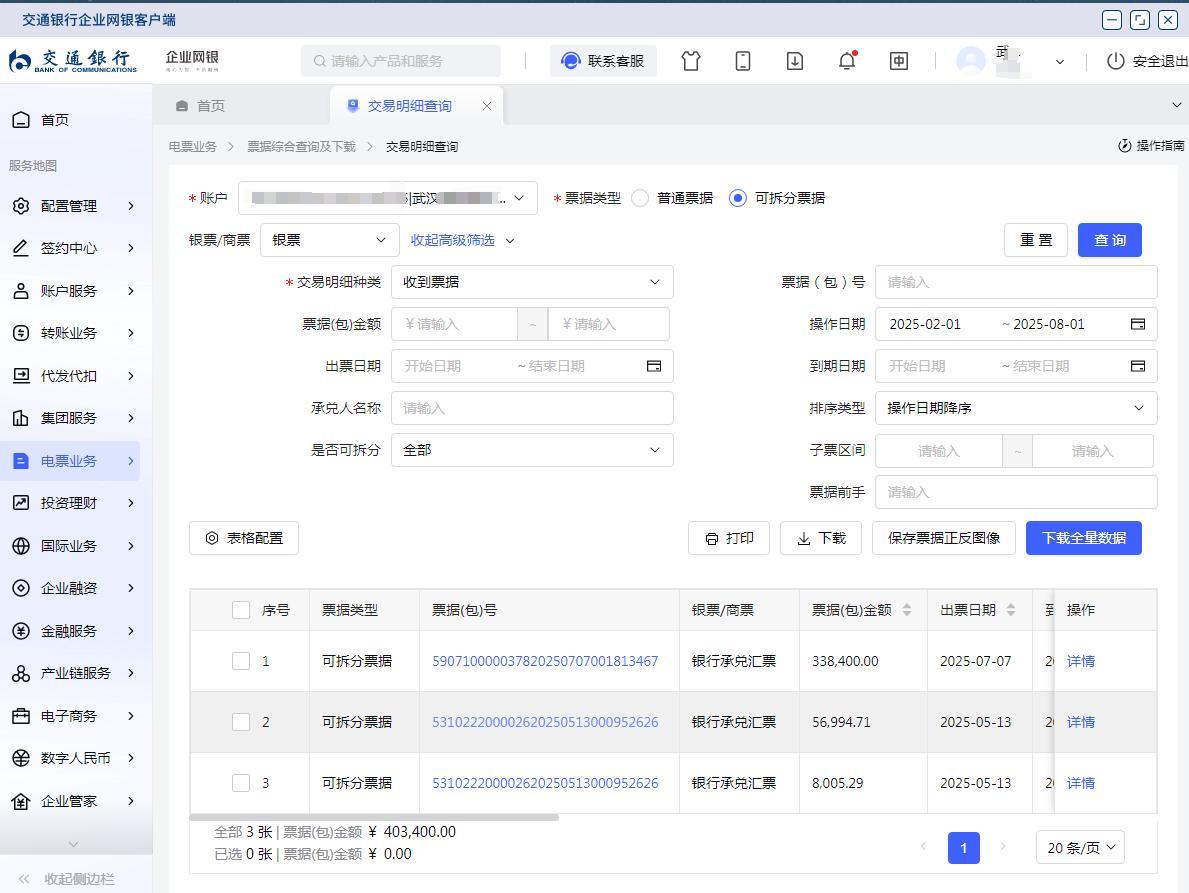This screenshot has width=1189, height=893.
Task: Click 转账业务 icon in sidebar
Action: pos(21,333)
